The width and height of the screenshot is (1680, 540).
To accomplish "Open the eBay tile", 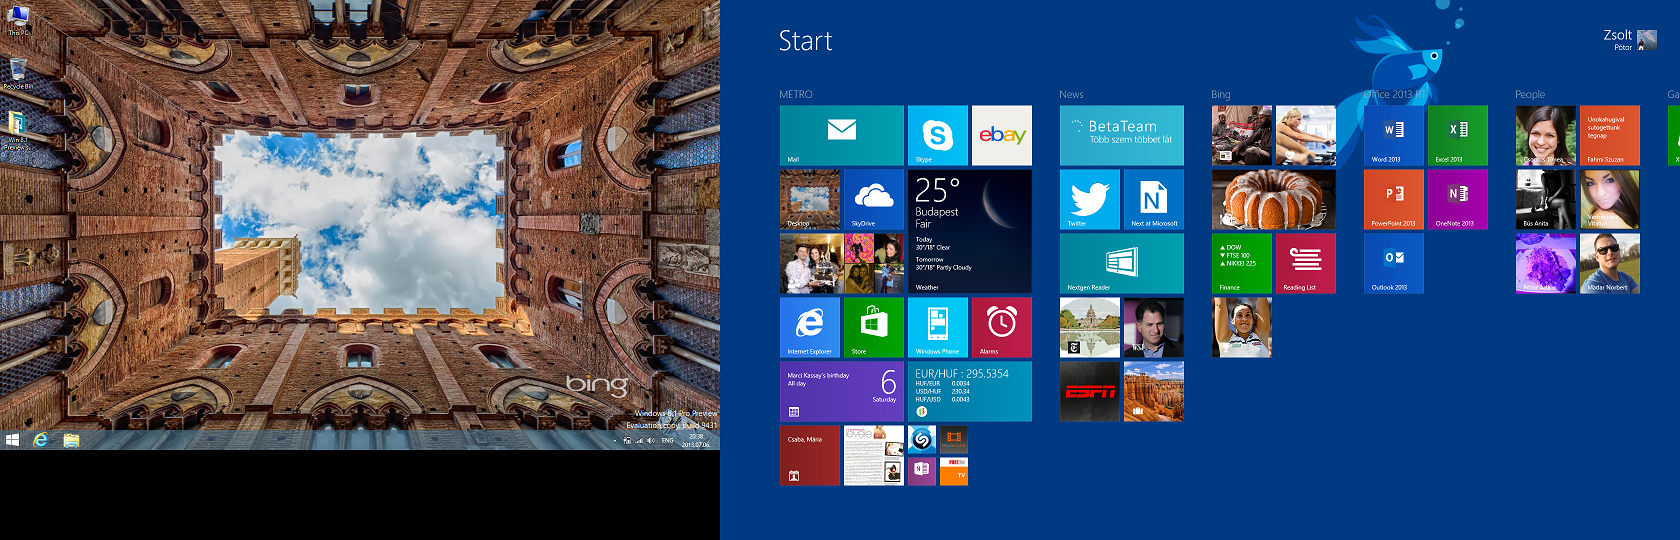I will tap(1001, 135).
